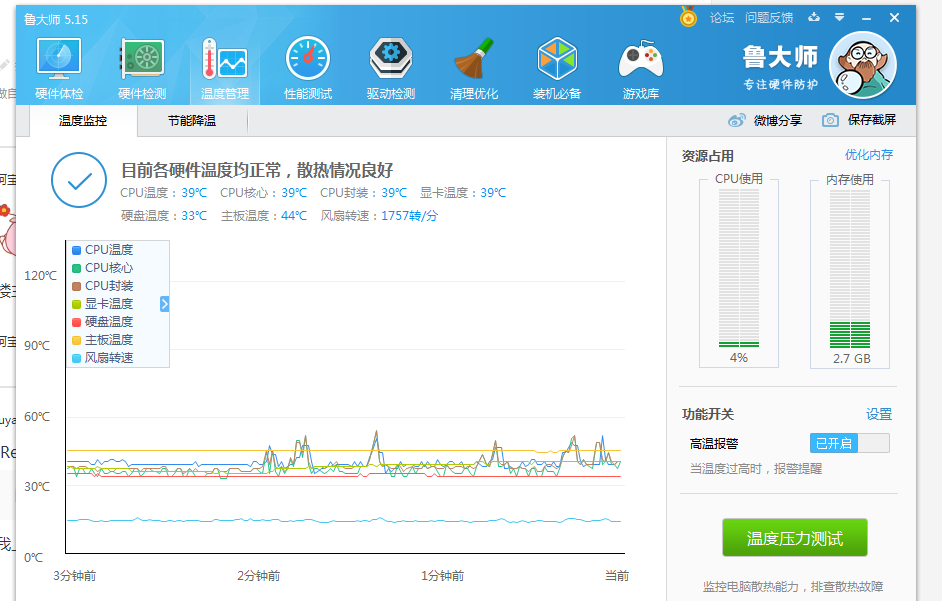Click 微博分享 share link
This screenshot has width=942, height=601.
pos(777,120)
